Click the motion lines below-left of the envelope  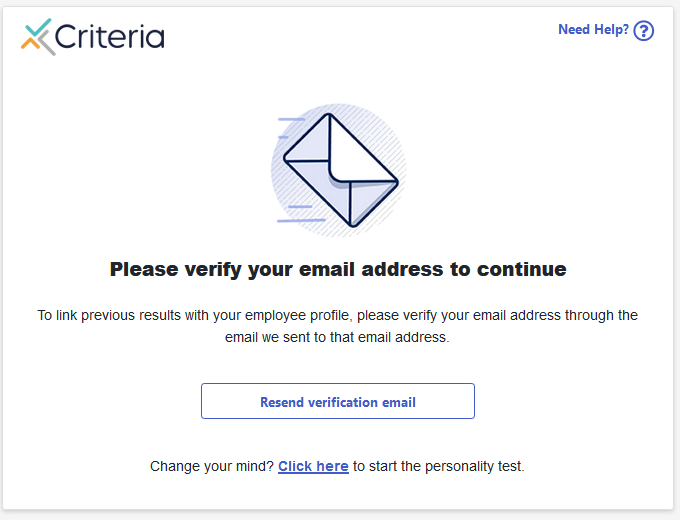(x=300, y=214)
